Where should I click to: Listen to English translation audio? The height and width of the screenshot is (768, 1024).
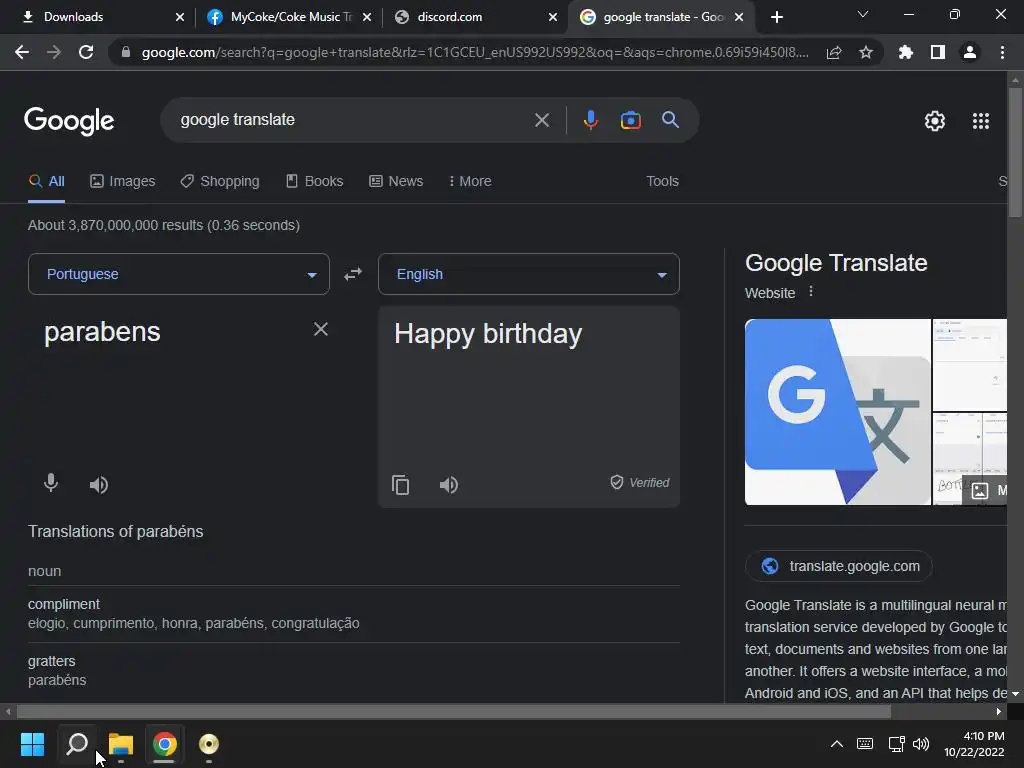(x=449, y=485)
